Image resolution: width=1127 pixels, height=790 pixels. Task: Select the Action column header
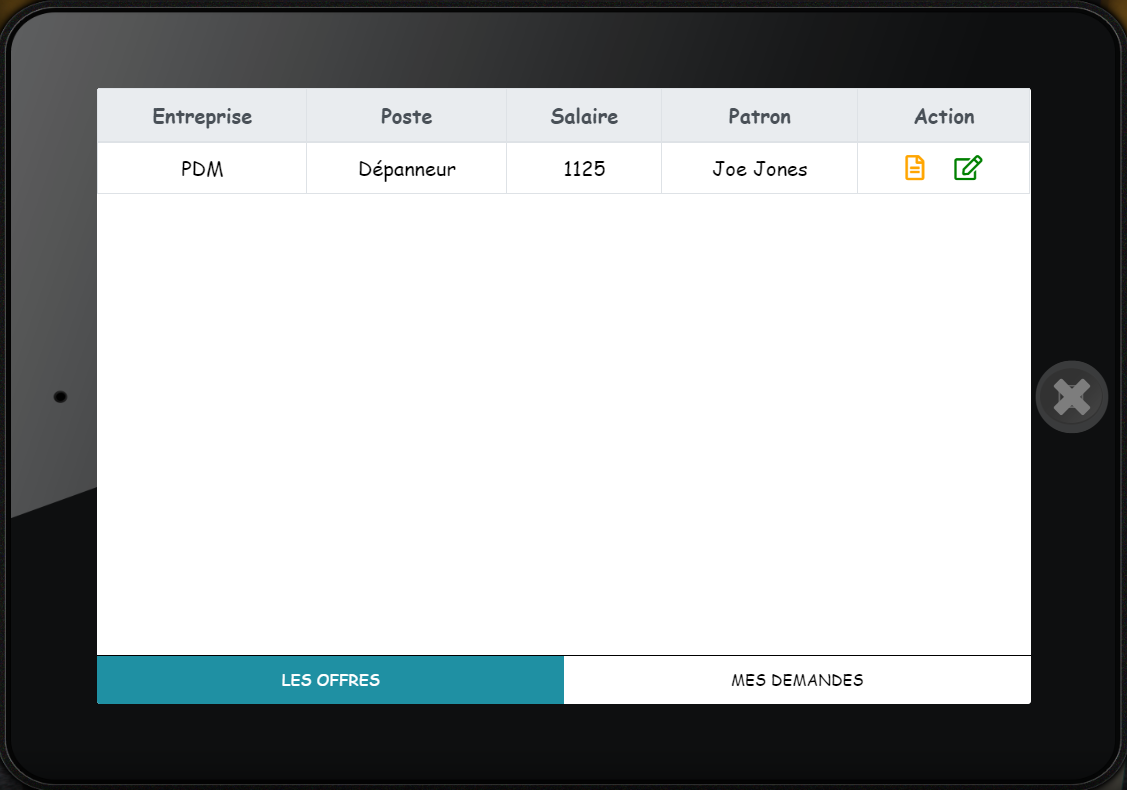[x=944, y=116]
